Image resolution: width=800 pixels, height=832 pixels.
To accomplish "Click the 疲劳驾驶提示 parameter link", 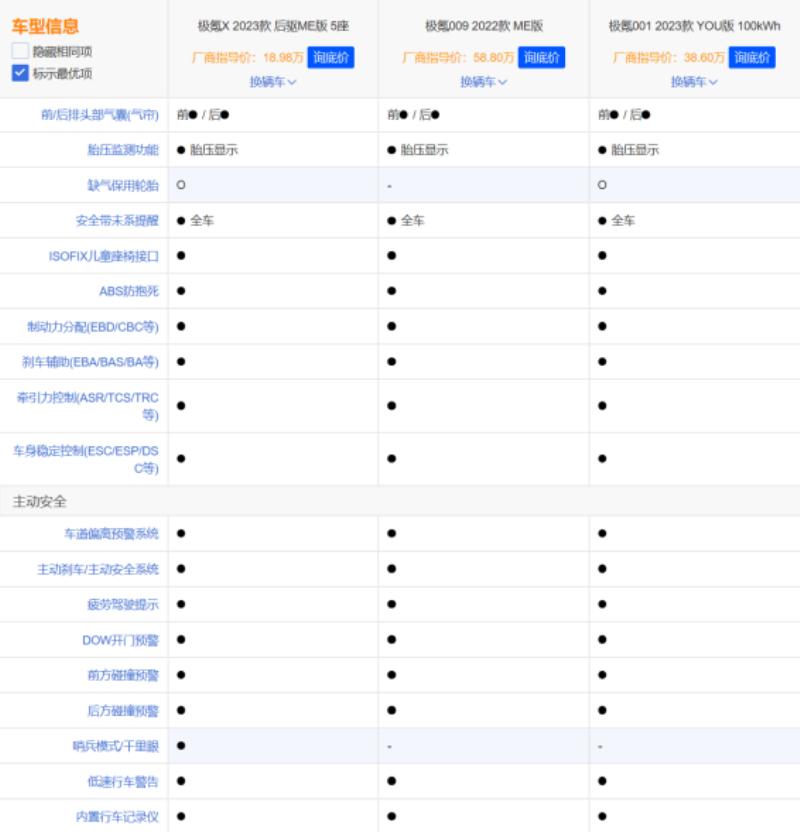I will 123,604.
